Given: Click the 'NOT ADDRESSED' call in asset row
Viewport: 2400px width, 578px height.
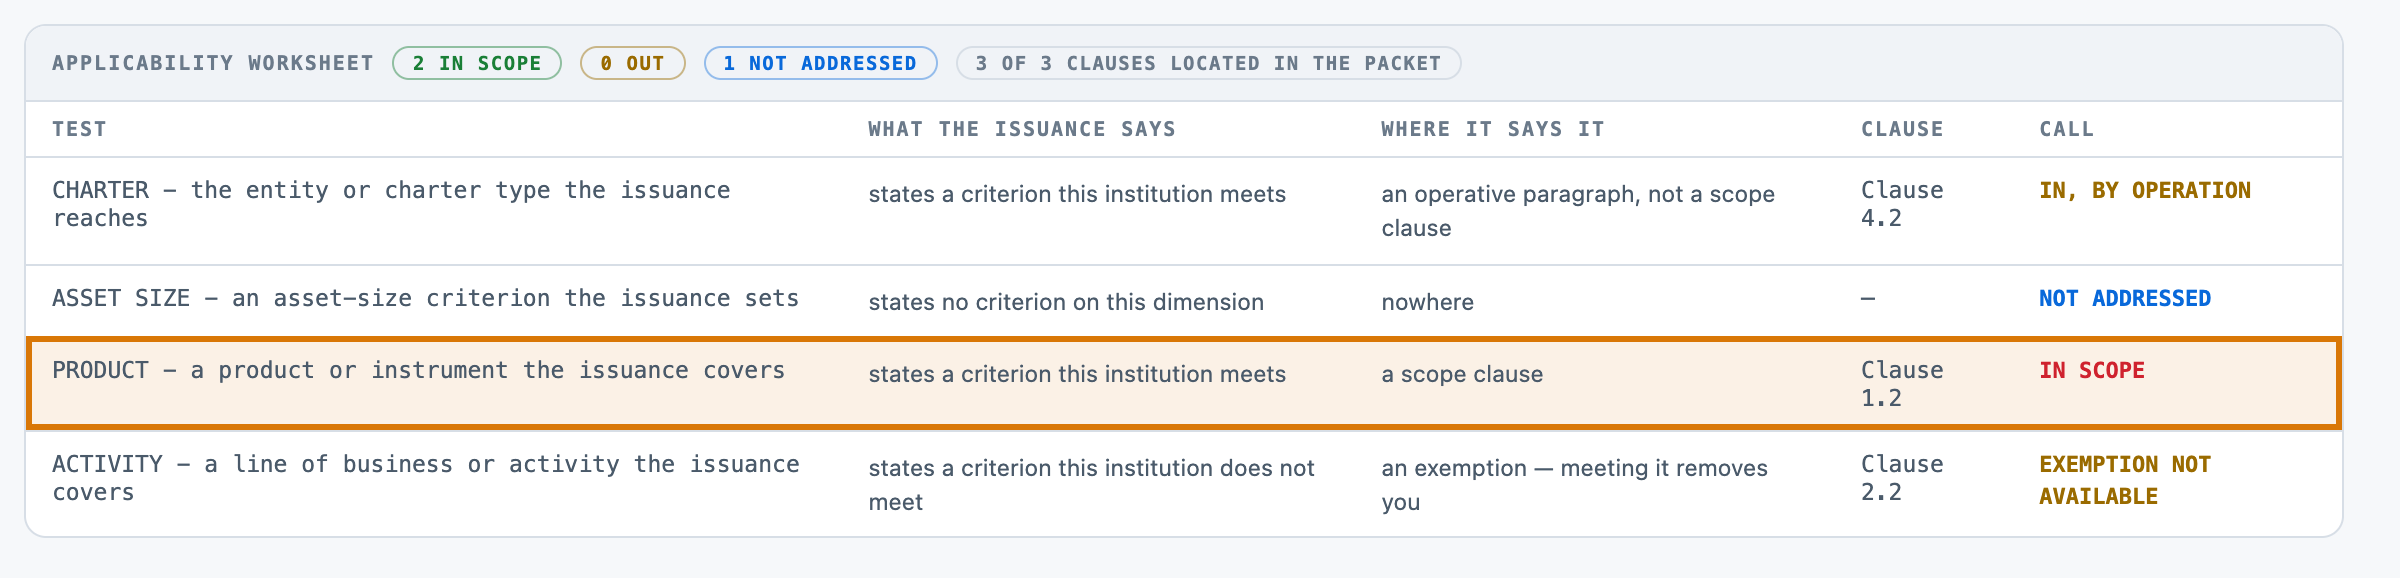Looking at the screenshot, I should (x=2125, y=298).
